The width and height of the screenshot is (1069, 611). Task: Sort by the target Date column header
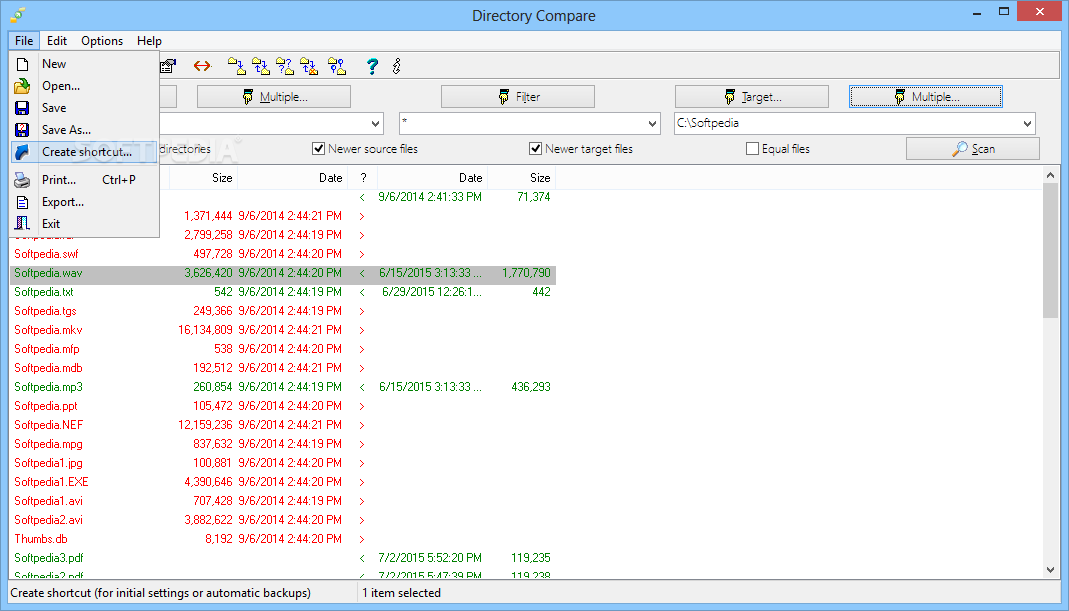433,178
